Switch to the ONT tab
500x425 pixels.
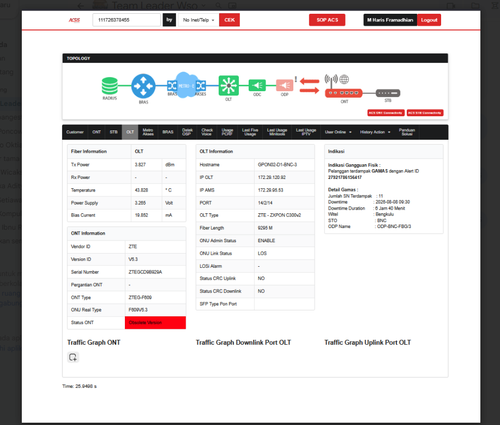click(x=96, y=132)
